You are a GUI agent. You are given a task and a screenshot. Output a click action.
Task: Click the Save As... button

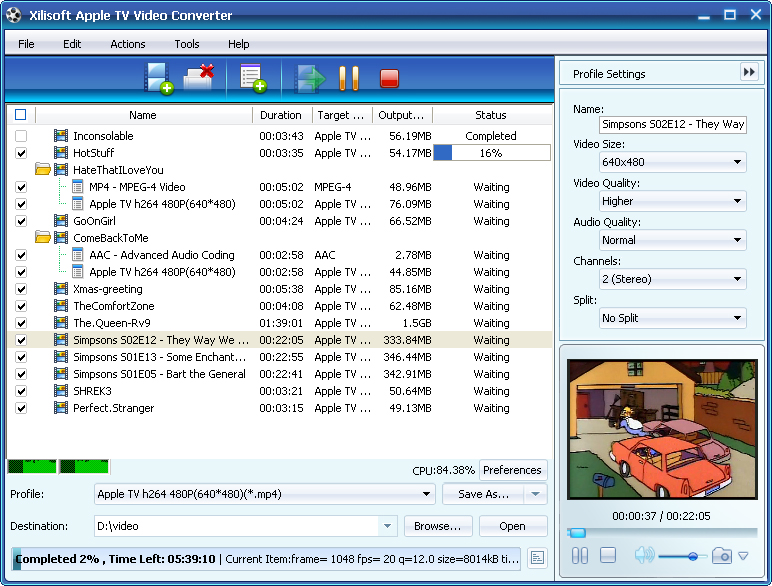[x=483, y=494]
